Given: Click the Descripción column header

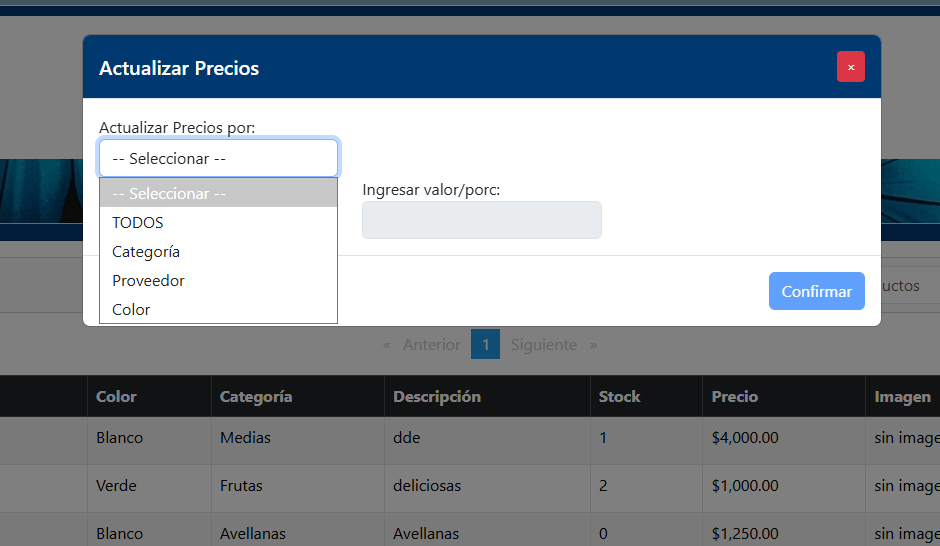Looking at the screenshot, I should (x=437, y=397).
